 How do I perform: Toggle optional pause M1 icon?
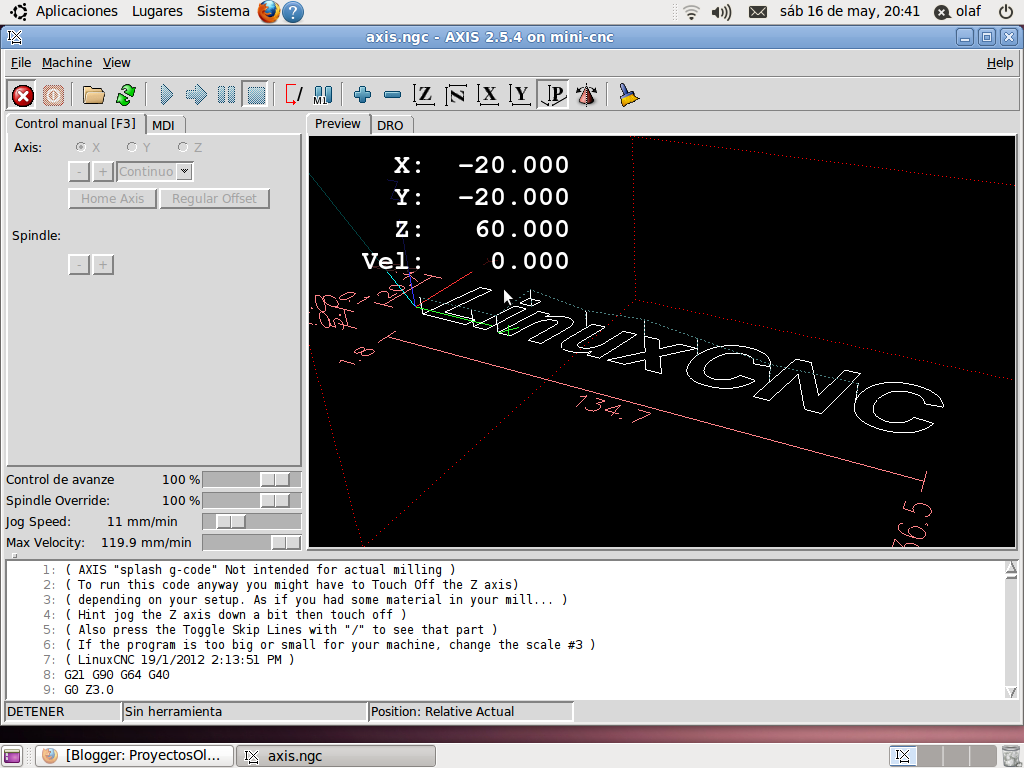coord(323,95)
